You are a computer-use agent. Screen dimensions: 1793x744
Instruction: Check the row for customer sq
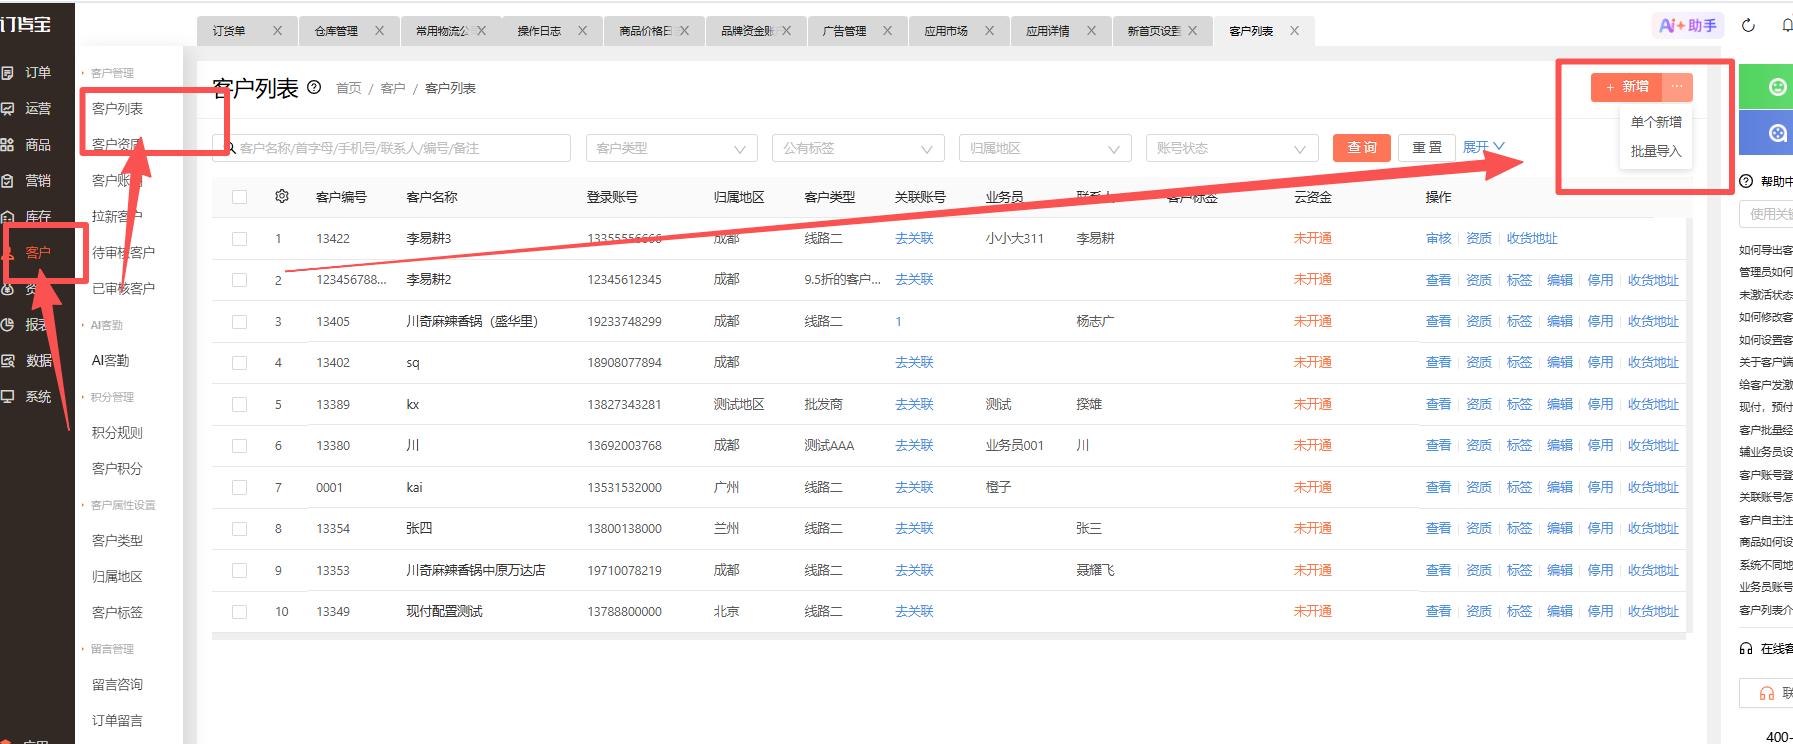click(x=239, y=362)
